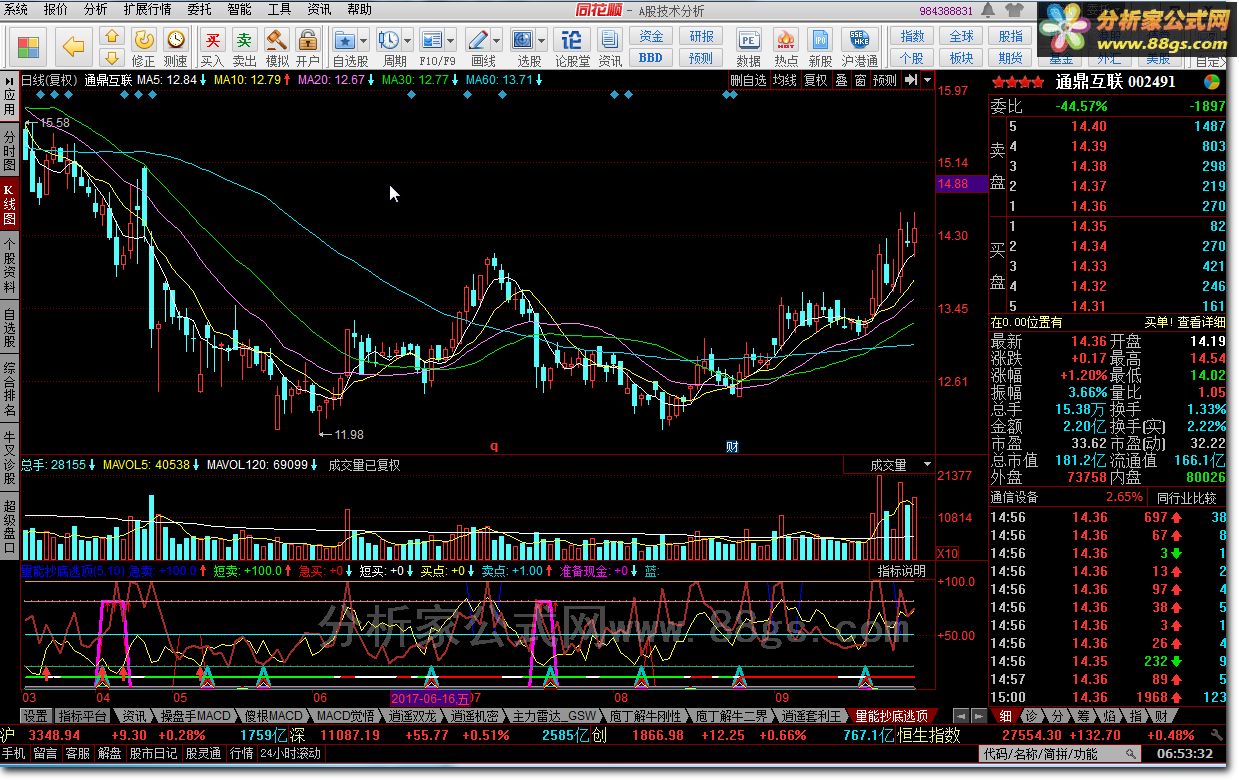Click the skip-to-end arrow icon above the chart
This screenshot has width=1239, height=780.
point(912,80)
